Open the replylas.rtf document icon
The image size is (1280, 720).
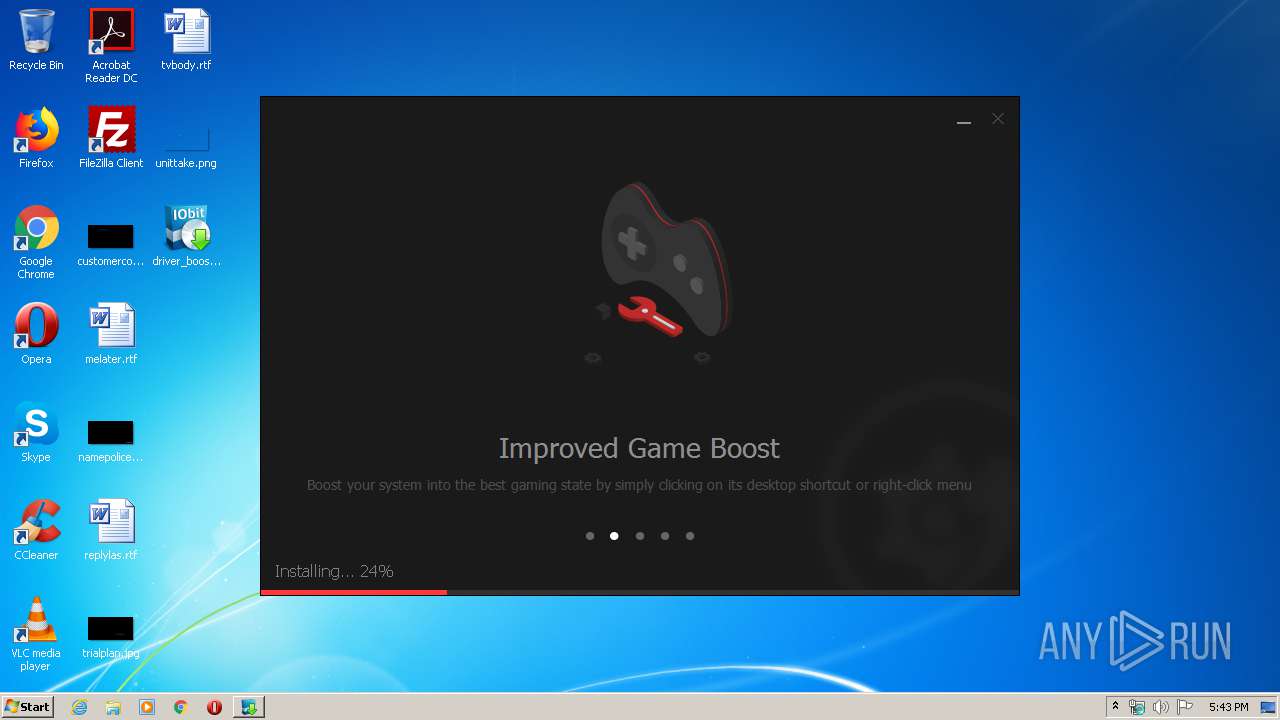point(111,530)
